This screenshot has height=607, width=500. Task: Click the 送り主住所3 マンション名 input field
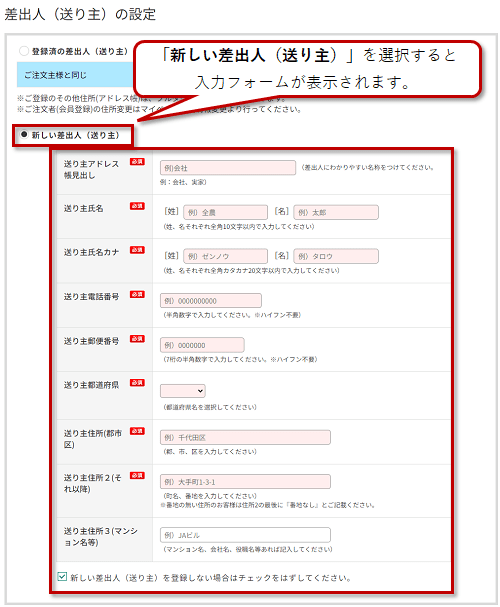(x=245, y=535)
